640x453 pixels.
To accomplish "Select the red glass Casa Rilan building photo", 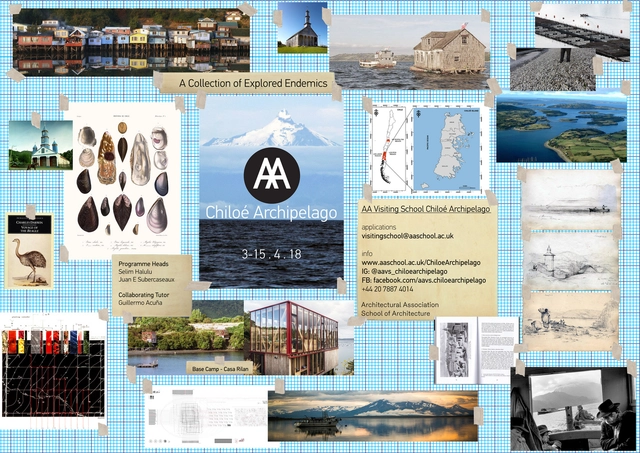I will coord(299,338).
